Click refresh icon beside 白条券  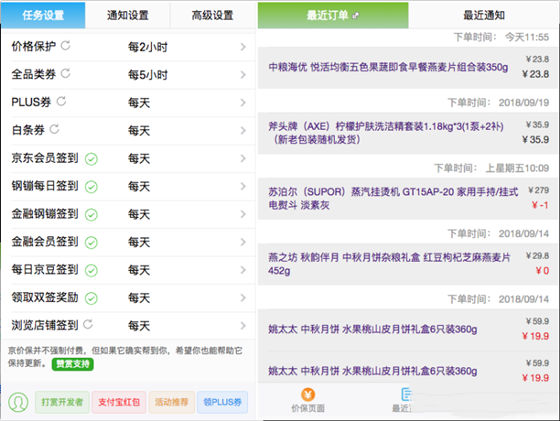pyautogui.click(x=54, y=129)
